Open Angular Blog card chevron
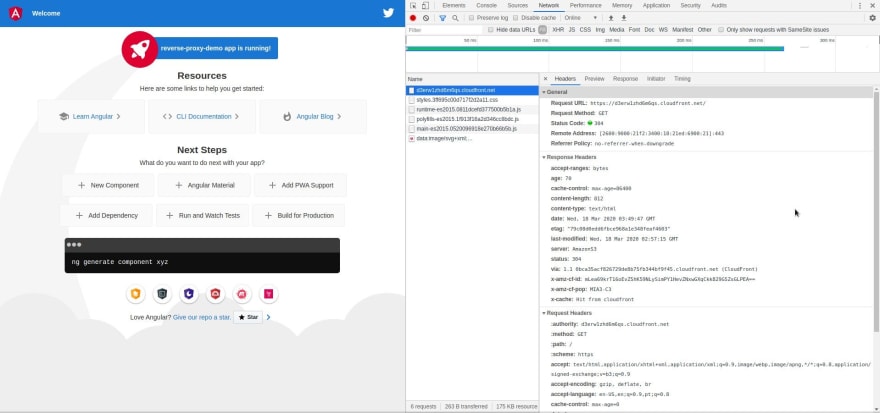The height and width of the screenshot is (413, 880). tap(339, 117)
